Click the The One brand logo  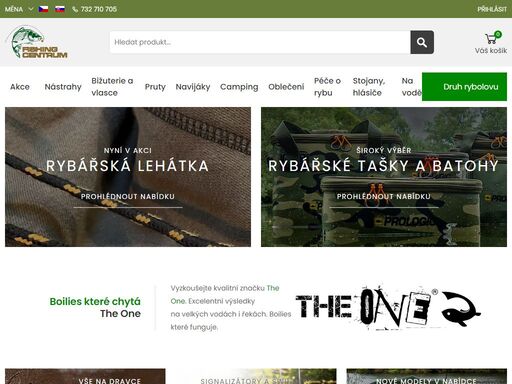pos(388,307)
